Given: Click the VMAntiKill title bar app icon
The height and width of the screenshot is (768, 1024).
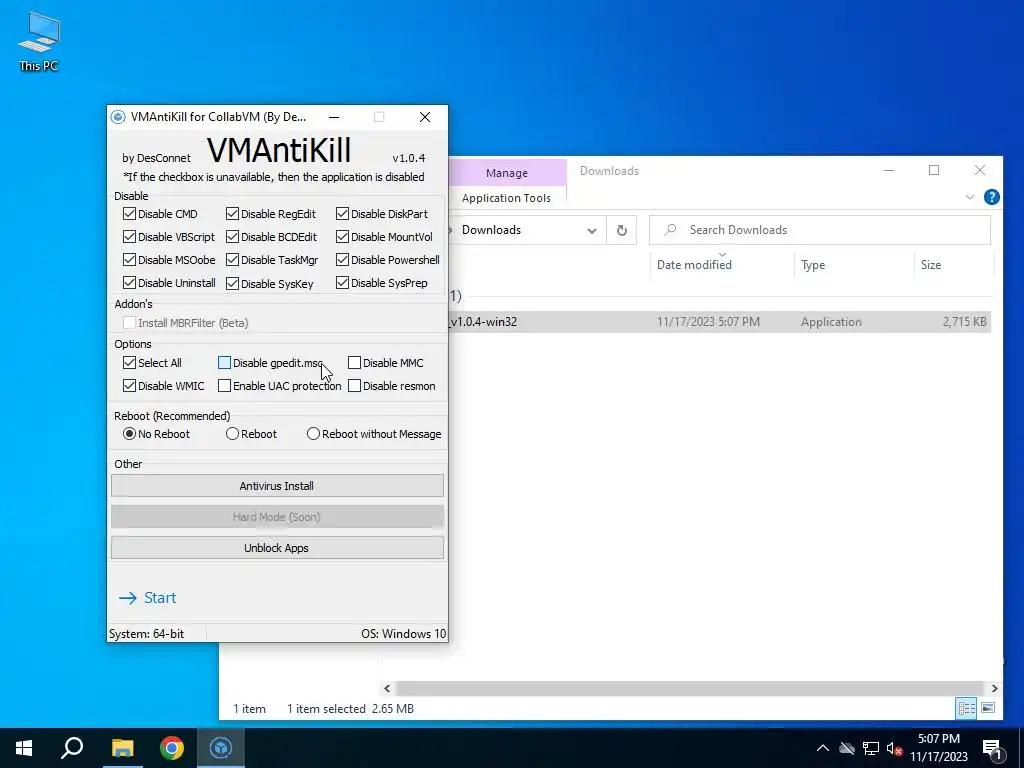Looking at the screenshot, I should click(x=118, y=117).
